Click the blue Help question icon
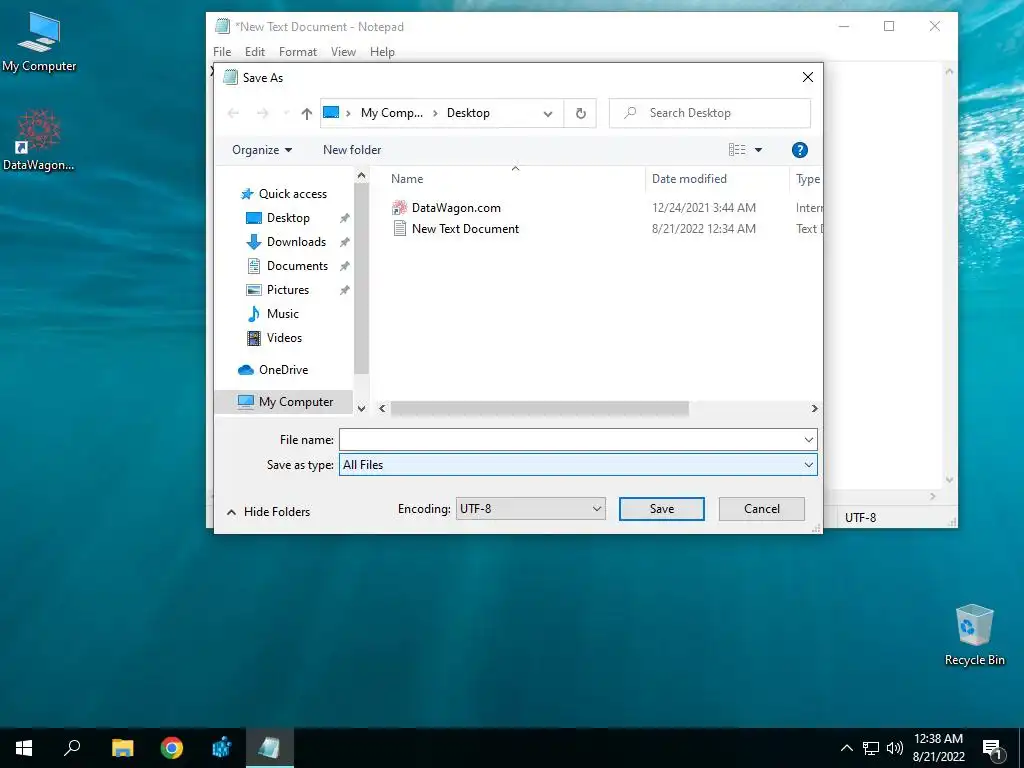This screenshot has width=1024, height=768. [x=799, y=150]
